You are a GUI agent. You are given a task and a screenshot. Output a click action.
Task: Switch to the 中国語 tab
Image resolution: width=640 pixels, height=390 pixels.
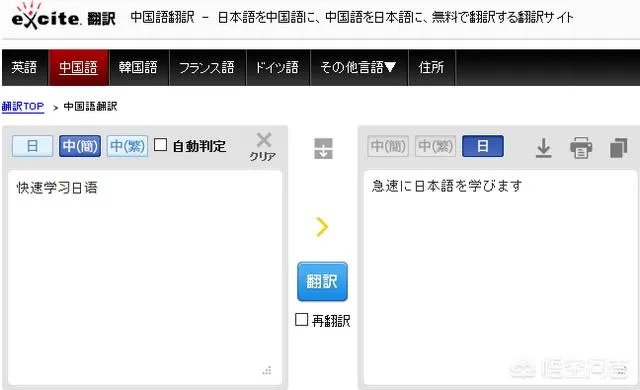[78, 67]
